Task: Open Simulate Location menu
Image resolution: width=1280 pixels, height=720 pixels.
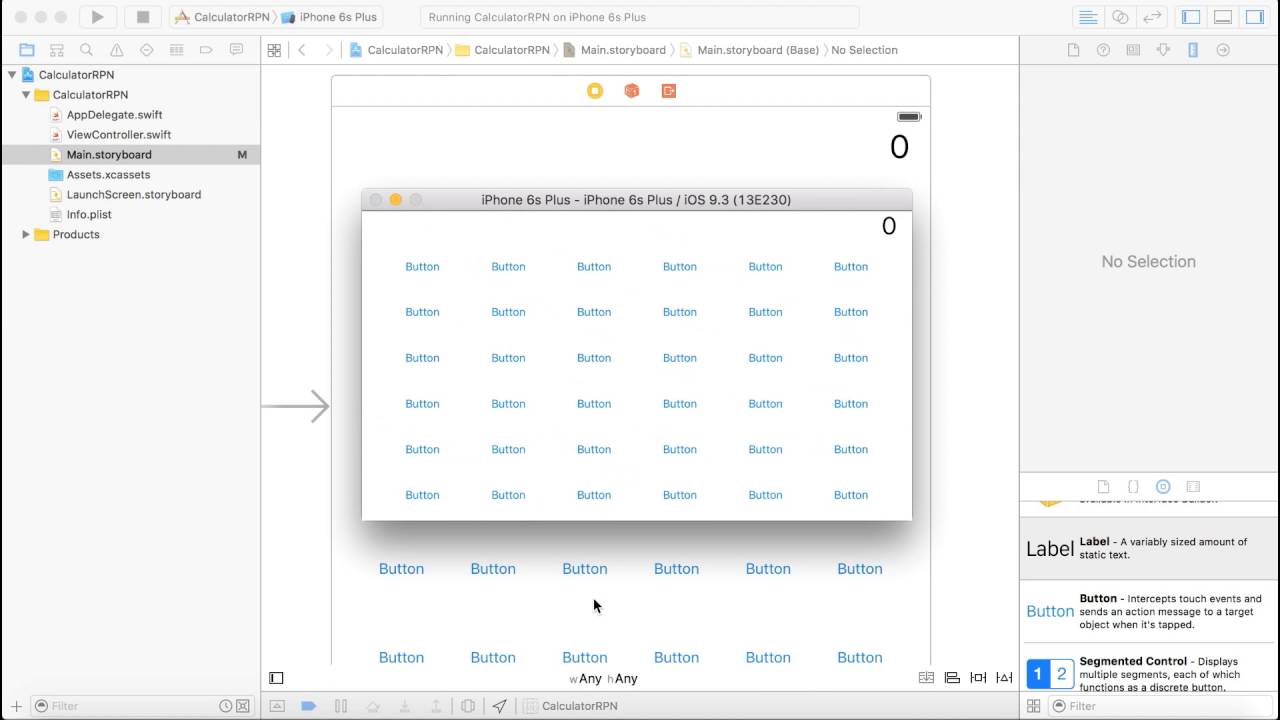Action: (x=500, y=706)
